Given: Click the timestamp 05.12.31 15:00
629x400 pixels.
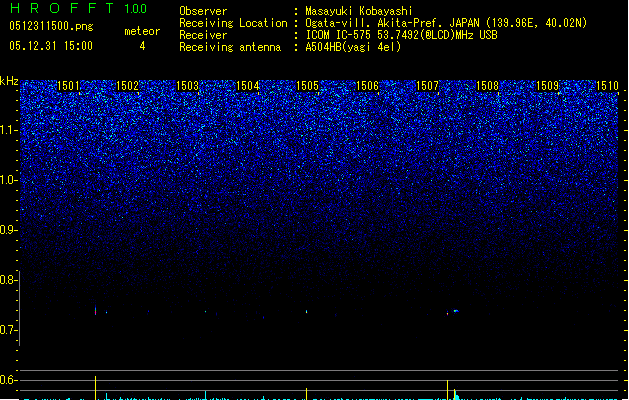Looking at the screenshot, I should (x=51, y=46).
